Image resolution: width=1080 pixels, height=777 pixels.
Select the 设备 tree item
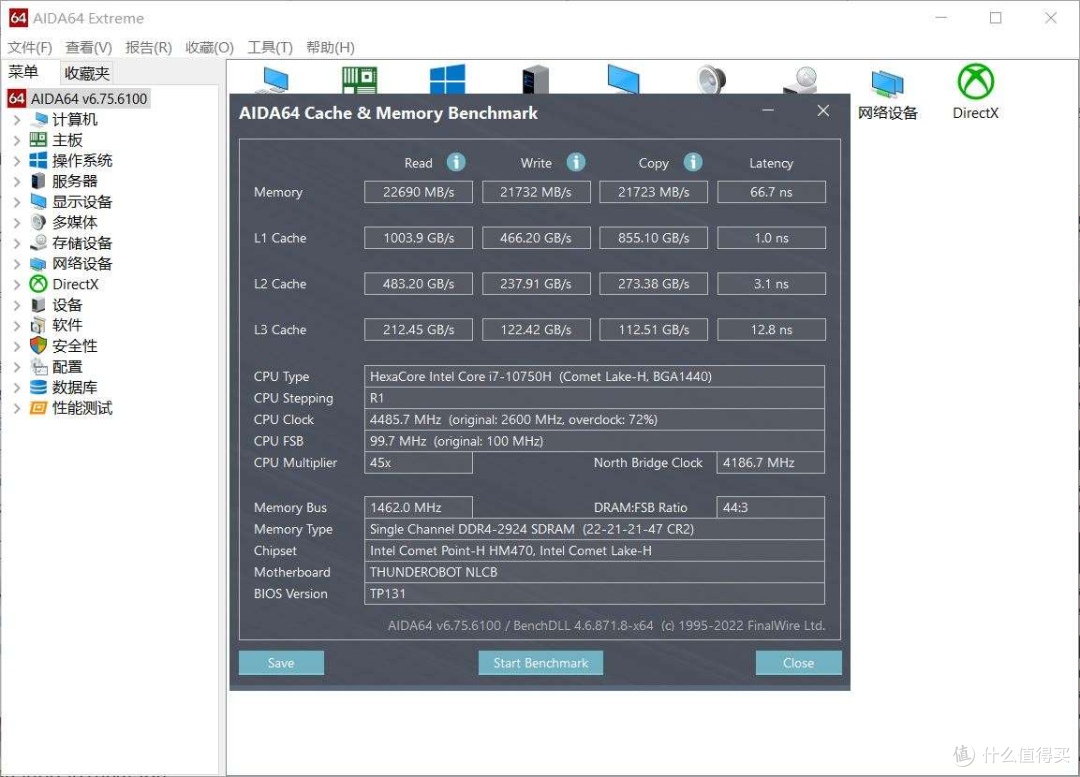pos(67,304)
